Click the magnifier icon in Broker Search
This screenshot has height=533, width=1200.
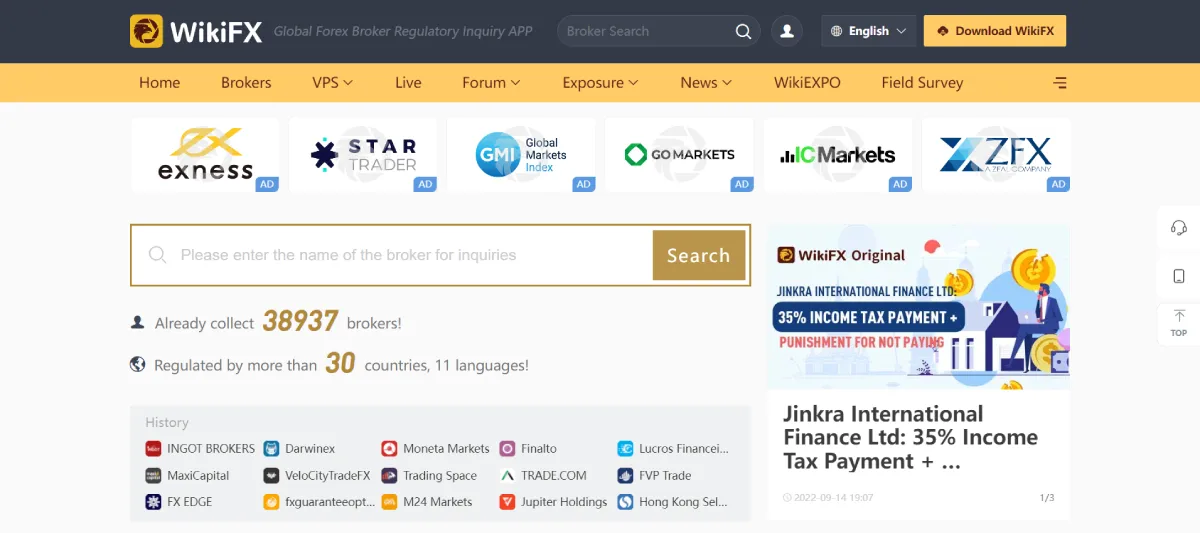point(743,31)
